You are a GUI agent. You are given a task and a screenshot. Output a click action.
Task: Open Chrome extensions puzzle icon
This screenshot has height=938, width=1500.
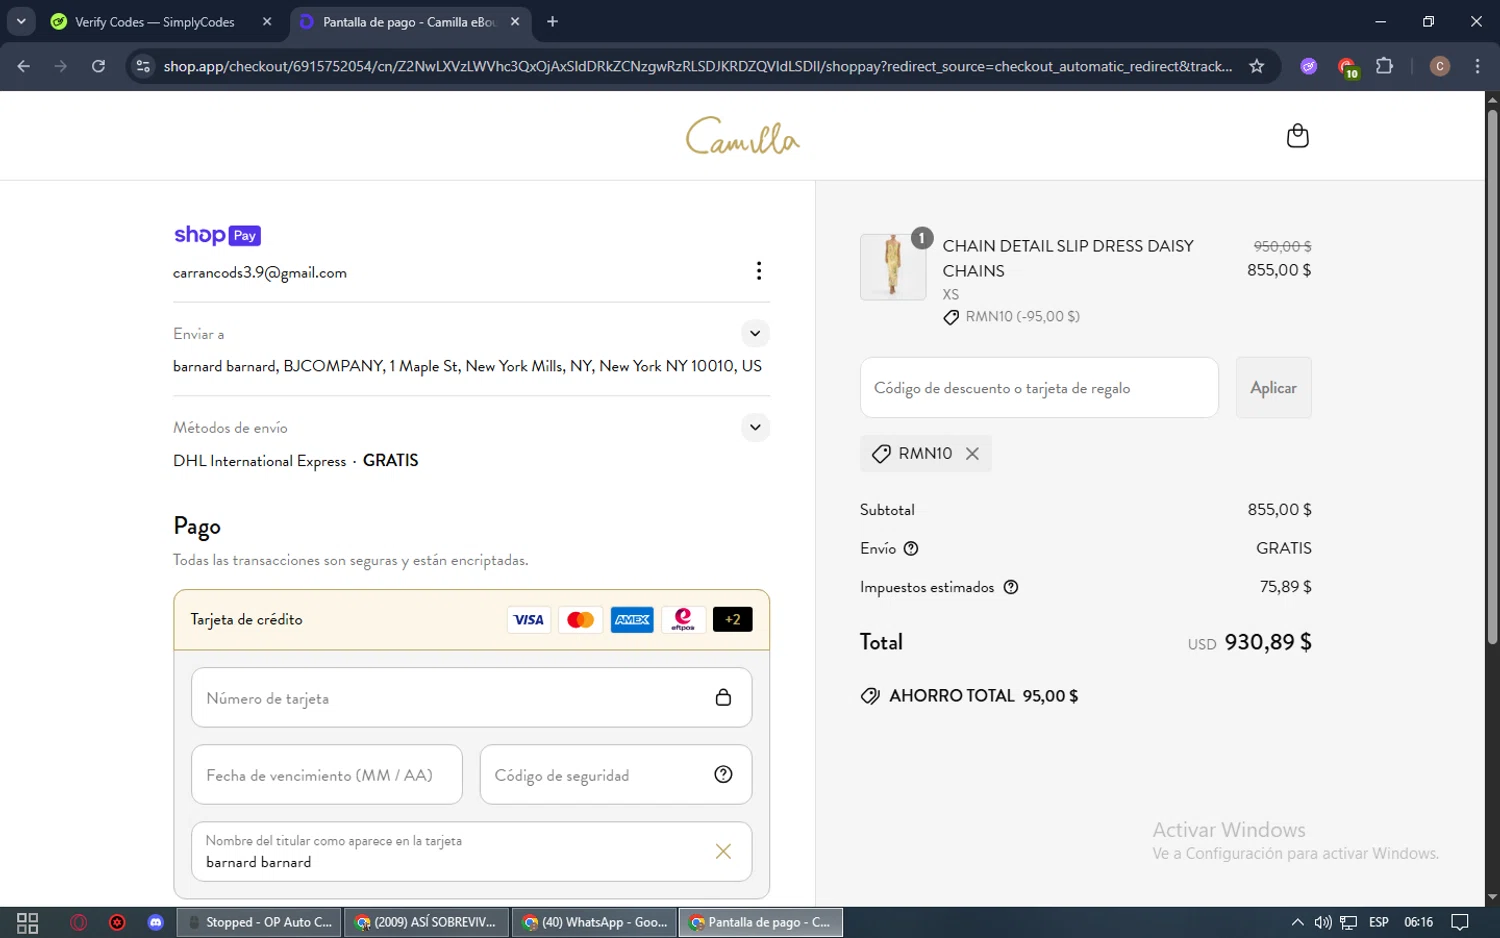1384,66
